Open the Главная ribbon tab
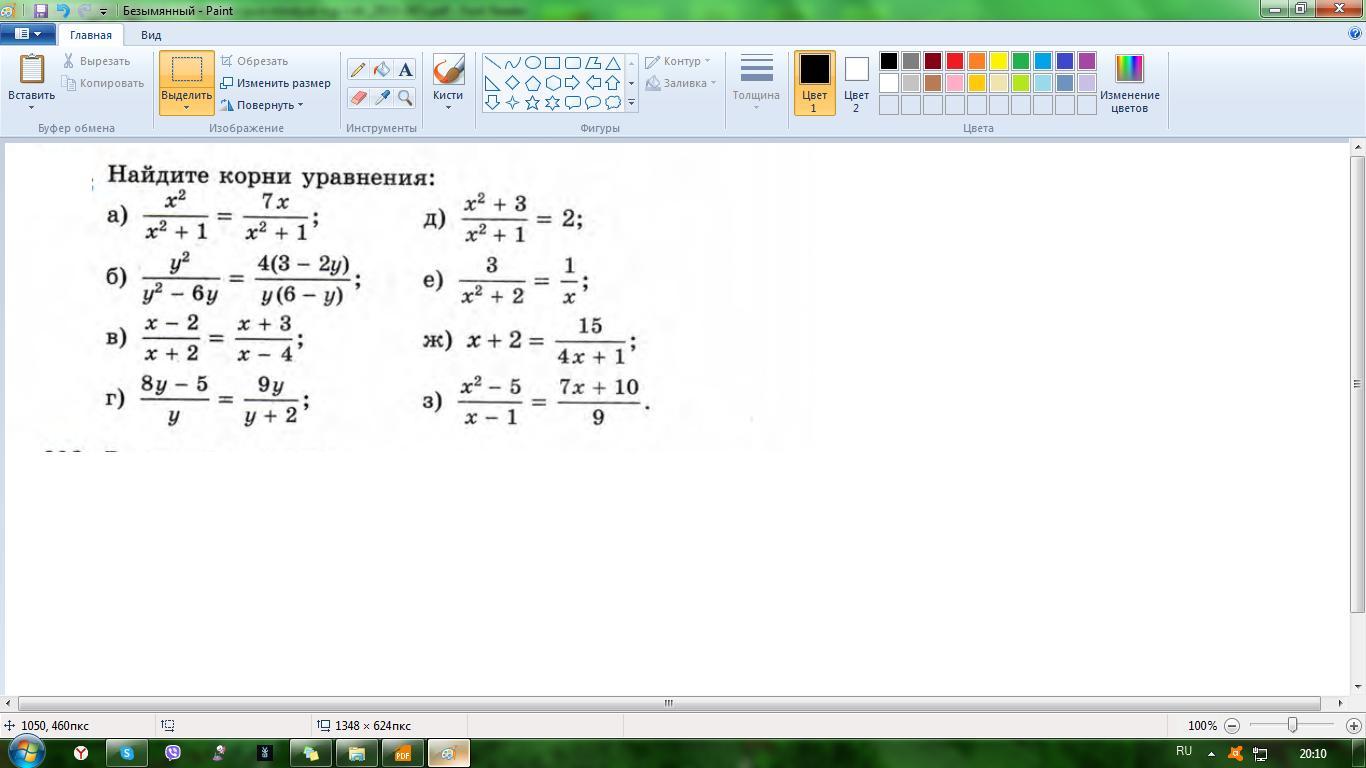The image size is (1366, 768). pos(91,35)
